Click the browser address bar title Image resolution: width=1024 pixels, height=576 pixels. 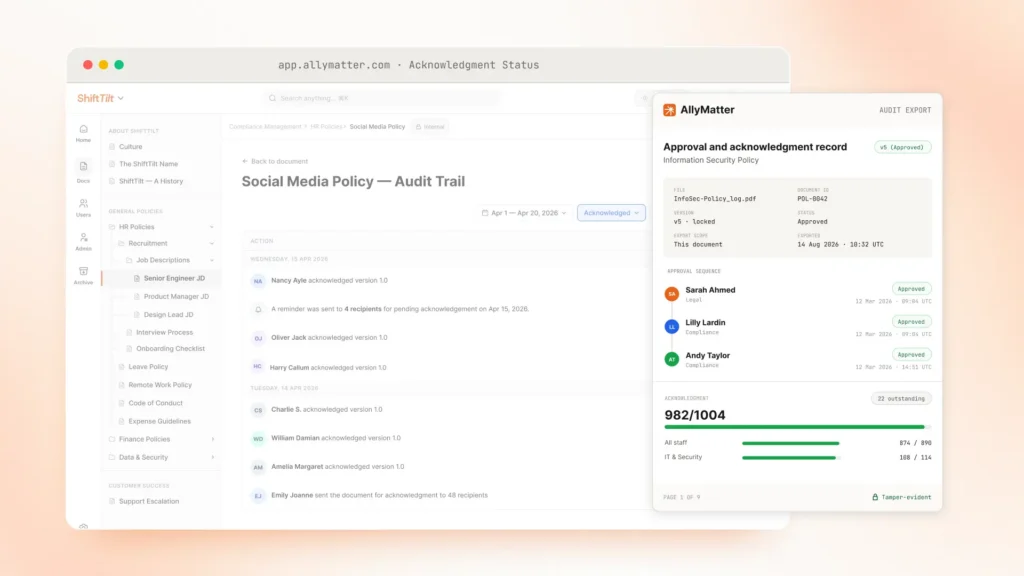tap(409, 65)
